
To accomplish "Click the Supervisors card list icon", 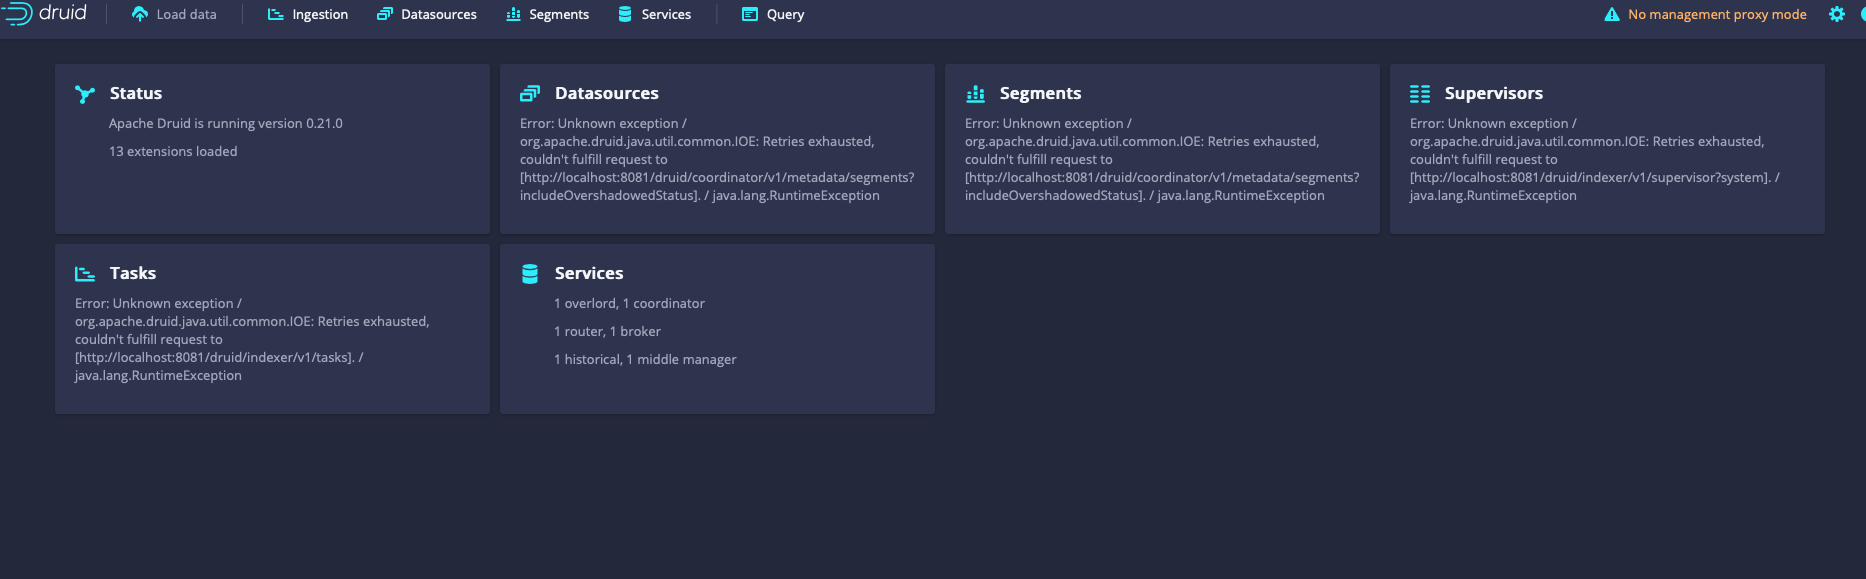I will [x=1420, y=94].
